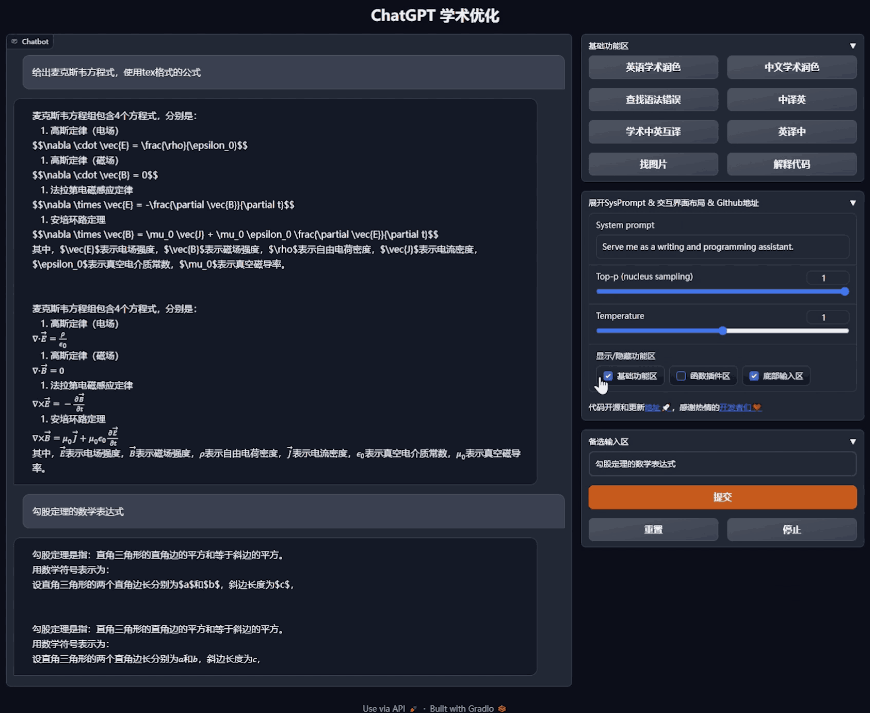Click the 停止 stop button
The height and width of the screenshot is (713, 870).
tap(792, 529)
